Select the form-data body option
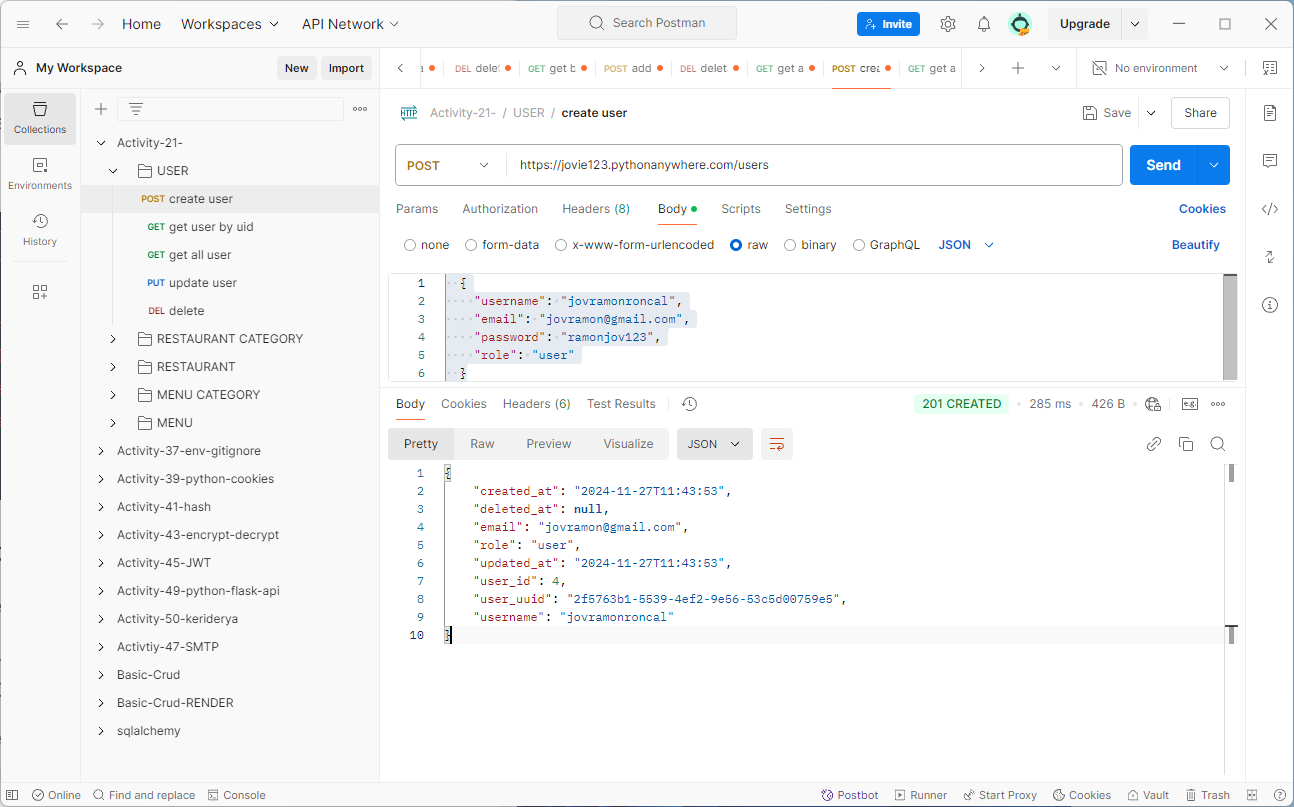Image resolution: width=1294 pixels, height=807 pixels. (502, 245)
